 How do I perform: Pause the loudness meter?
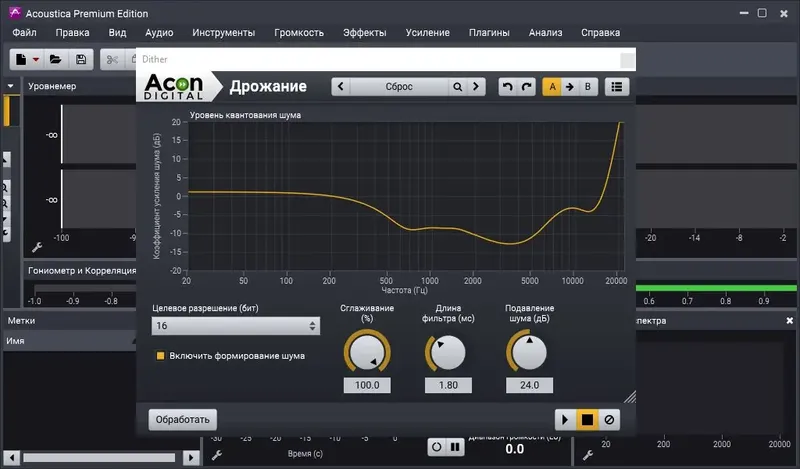point(455,448)
